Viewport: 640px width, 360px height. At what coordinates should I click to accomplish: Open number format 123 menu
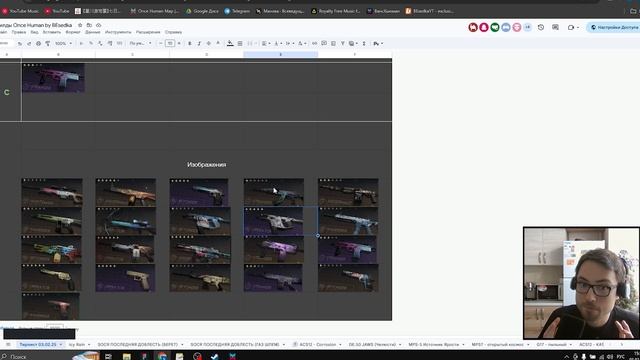[x=119, y=43]
